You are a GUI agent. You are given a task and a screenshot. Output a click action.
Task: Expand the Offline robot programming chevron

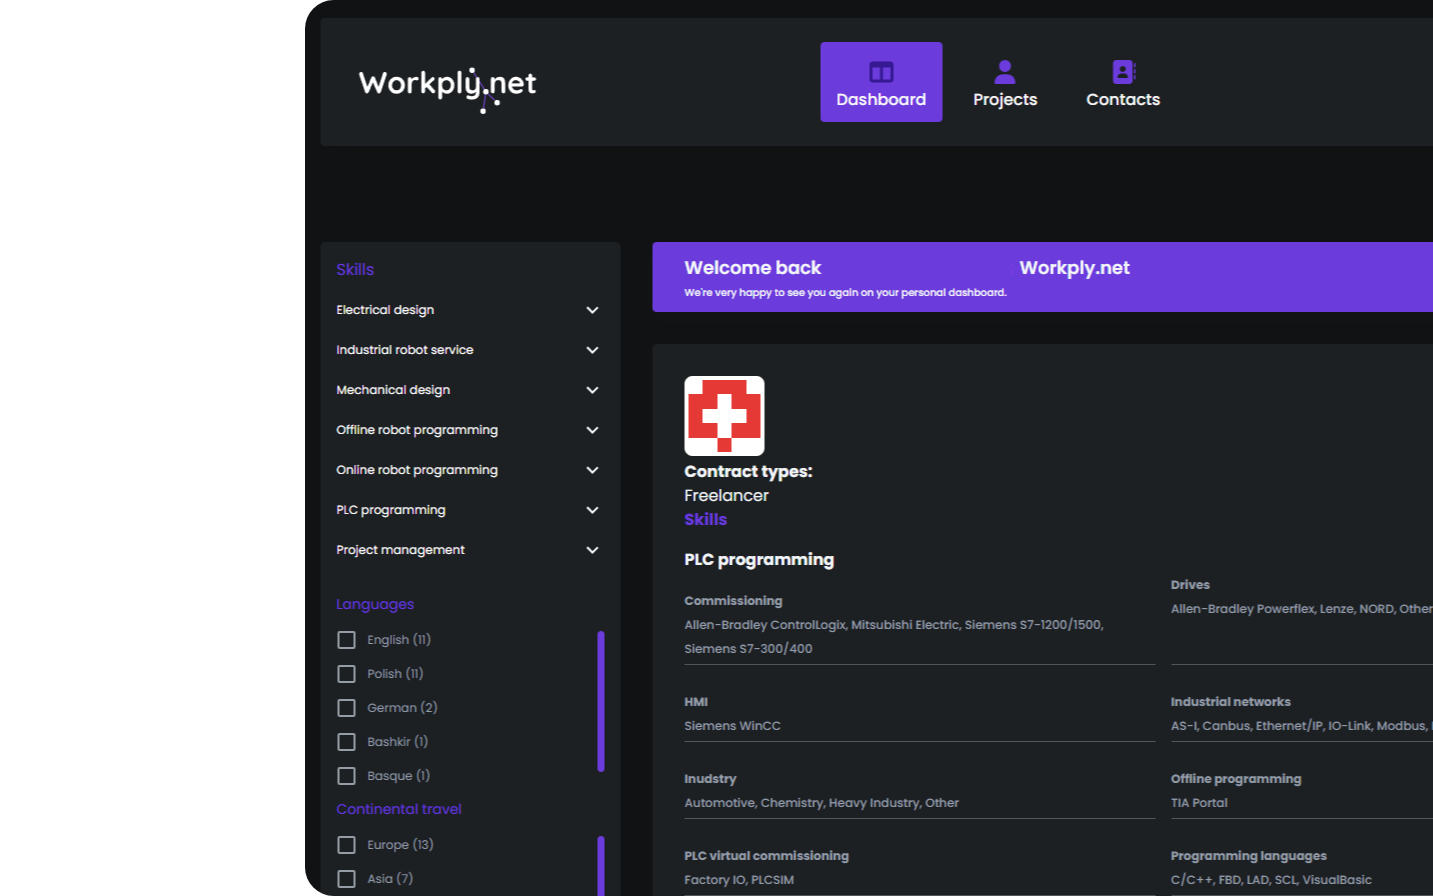tap(592, 430)
